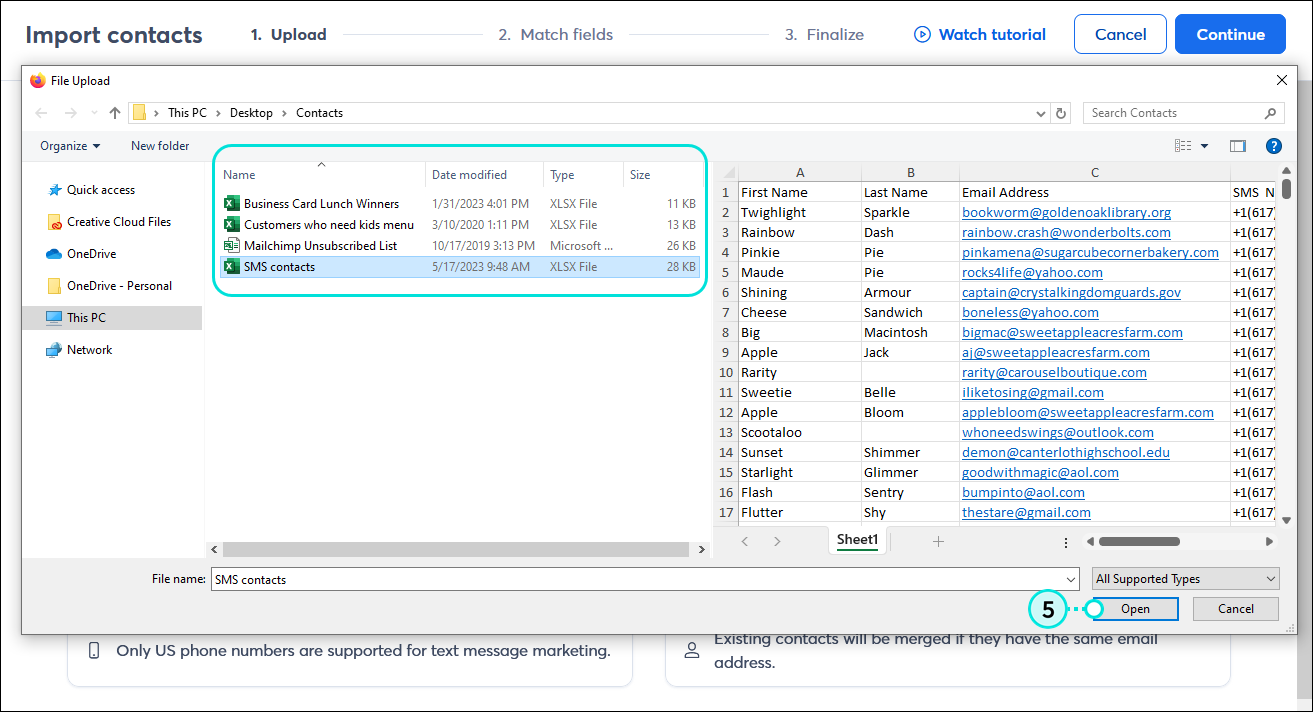Toggle the preview pane icon
This screenshot has height=712, width=1313.
[x=1238, y=146]
